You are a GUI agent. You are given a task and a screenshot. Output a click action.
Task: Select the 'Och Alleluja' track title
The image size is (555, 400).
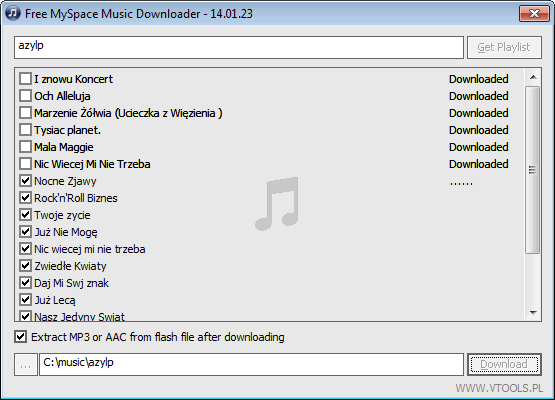[x=62, y=96]
